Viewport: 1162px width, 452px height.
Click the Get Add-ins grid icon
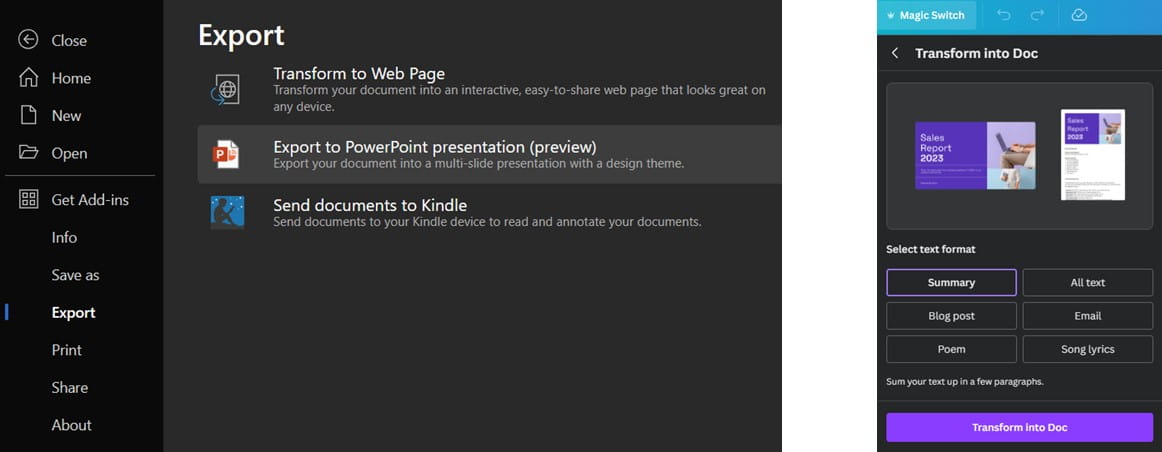tap(28, 199)
